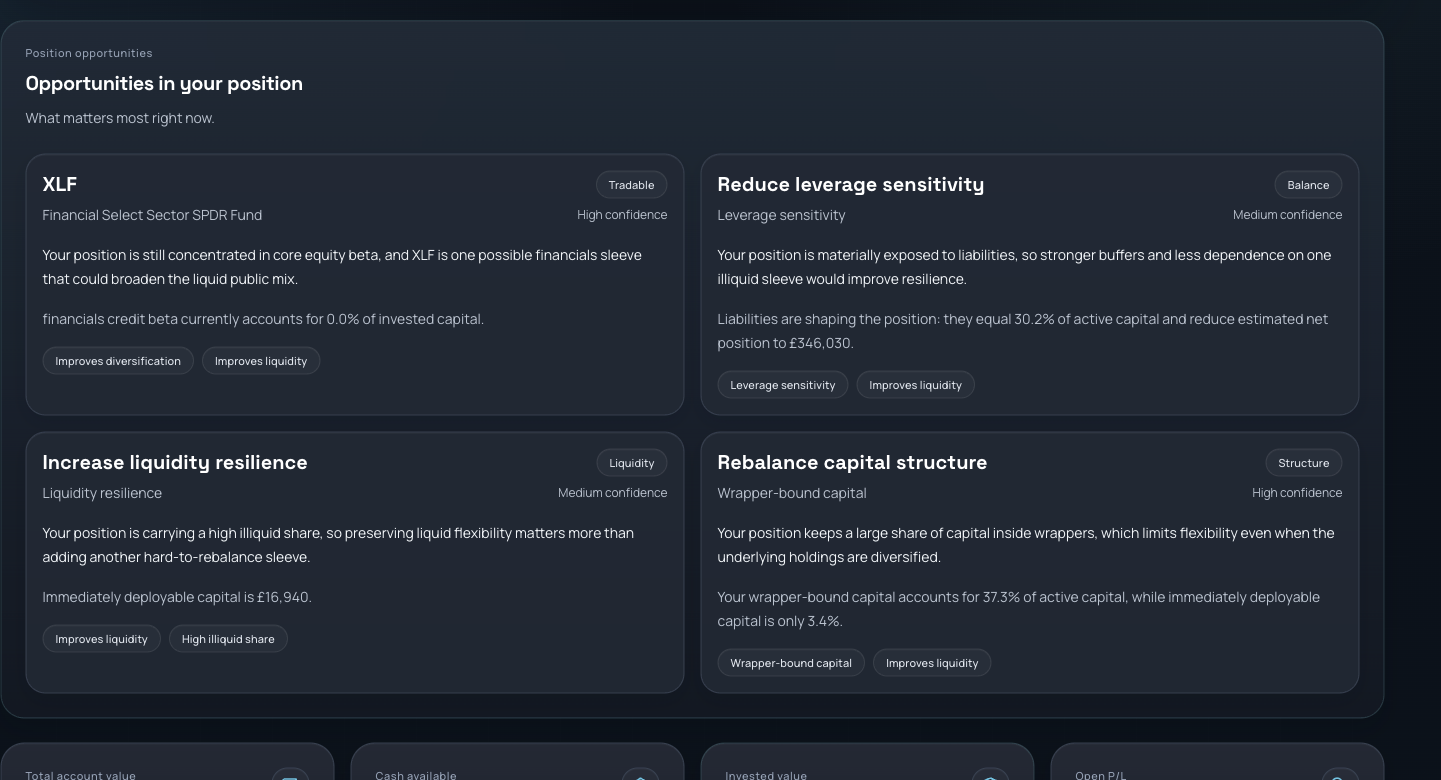Click the 'large share of capital inside wrappers' description
1441x780 pixels.
point(1026,545)
